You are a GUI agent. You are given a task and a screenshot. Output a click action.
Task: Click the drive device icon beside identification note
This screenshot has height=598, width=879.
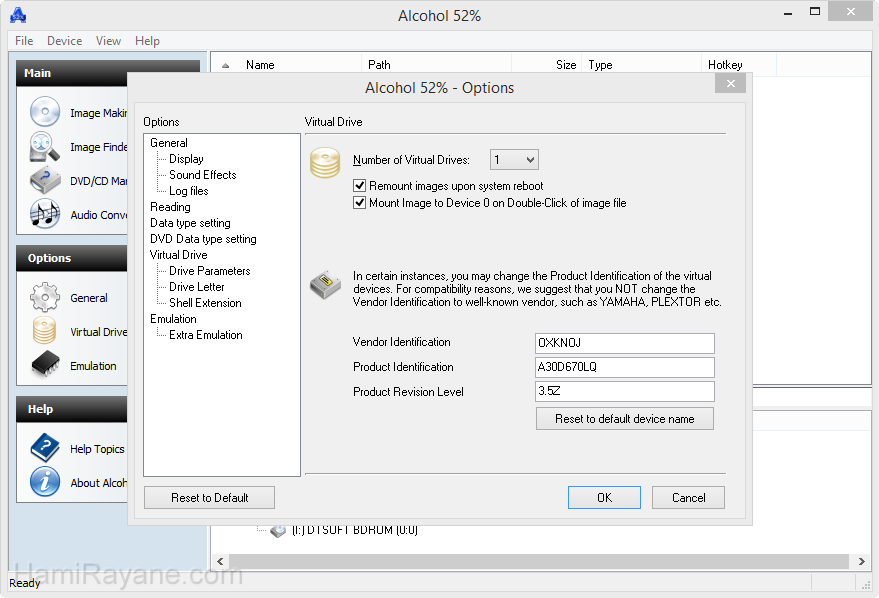click(325, 285)
